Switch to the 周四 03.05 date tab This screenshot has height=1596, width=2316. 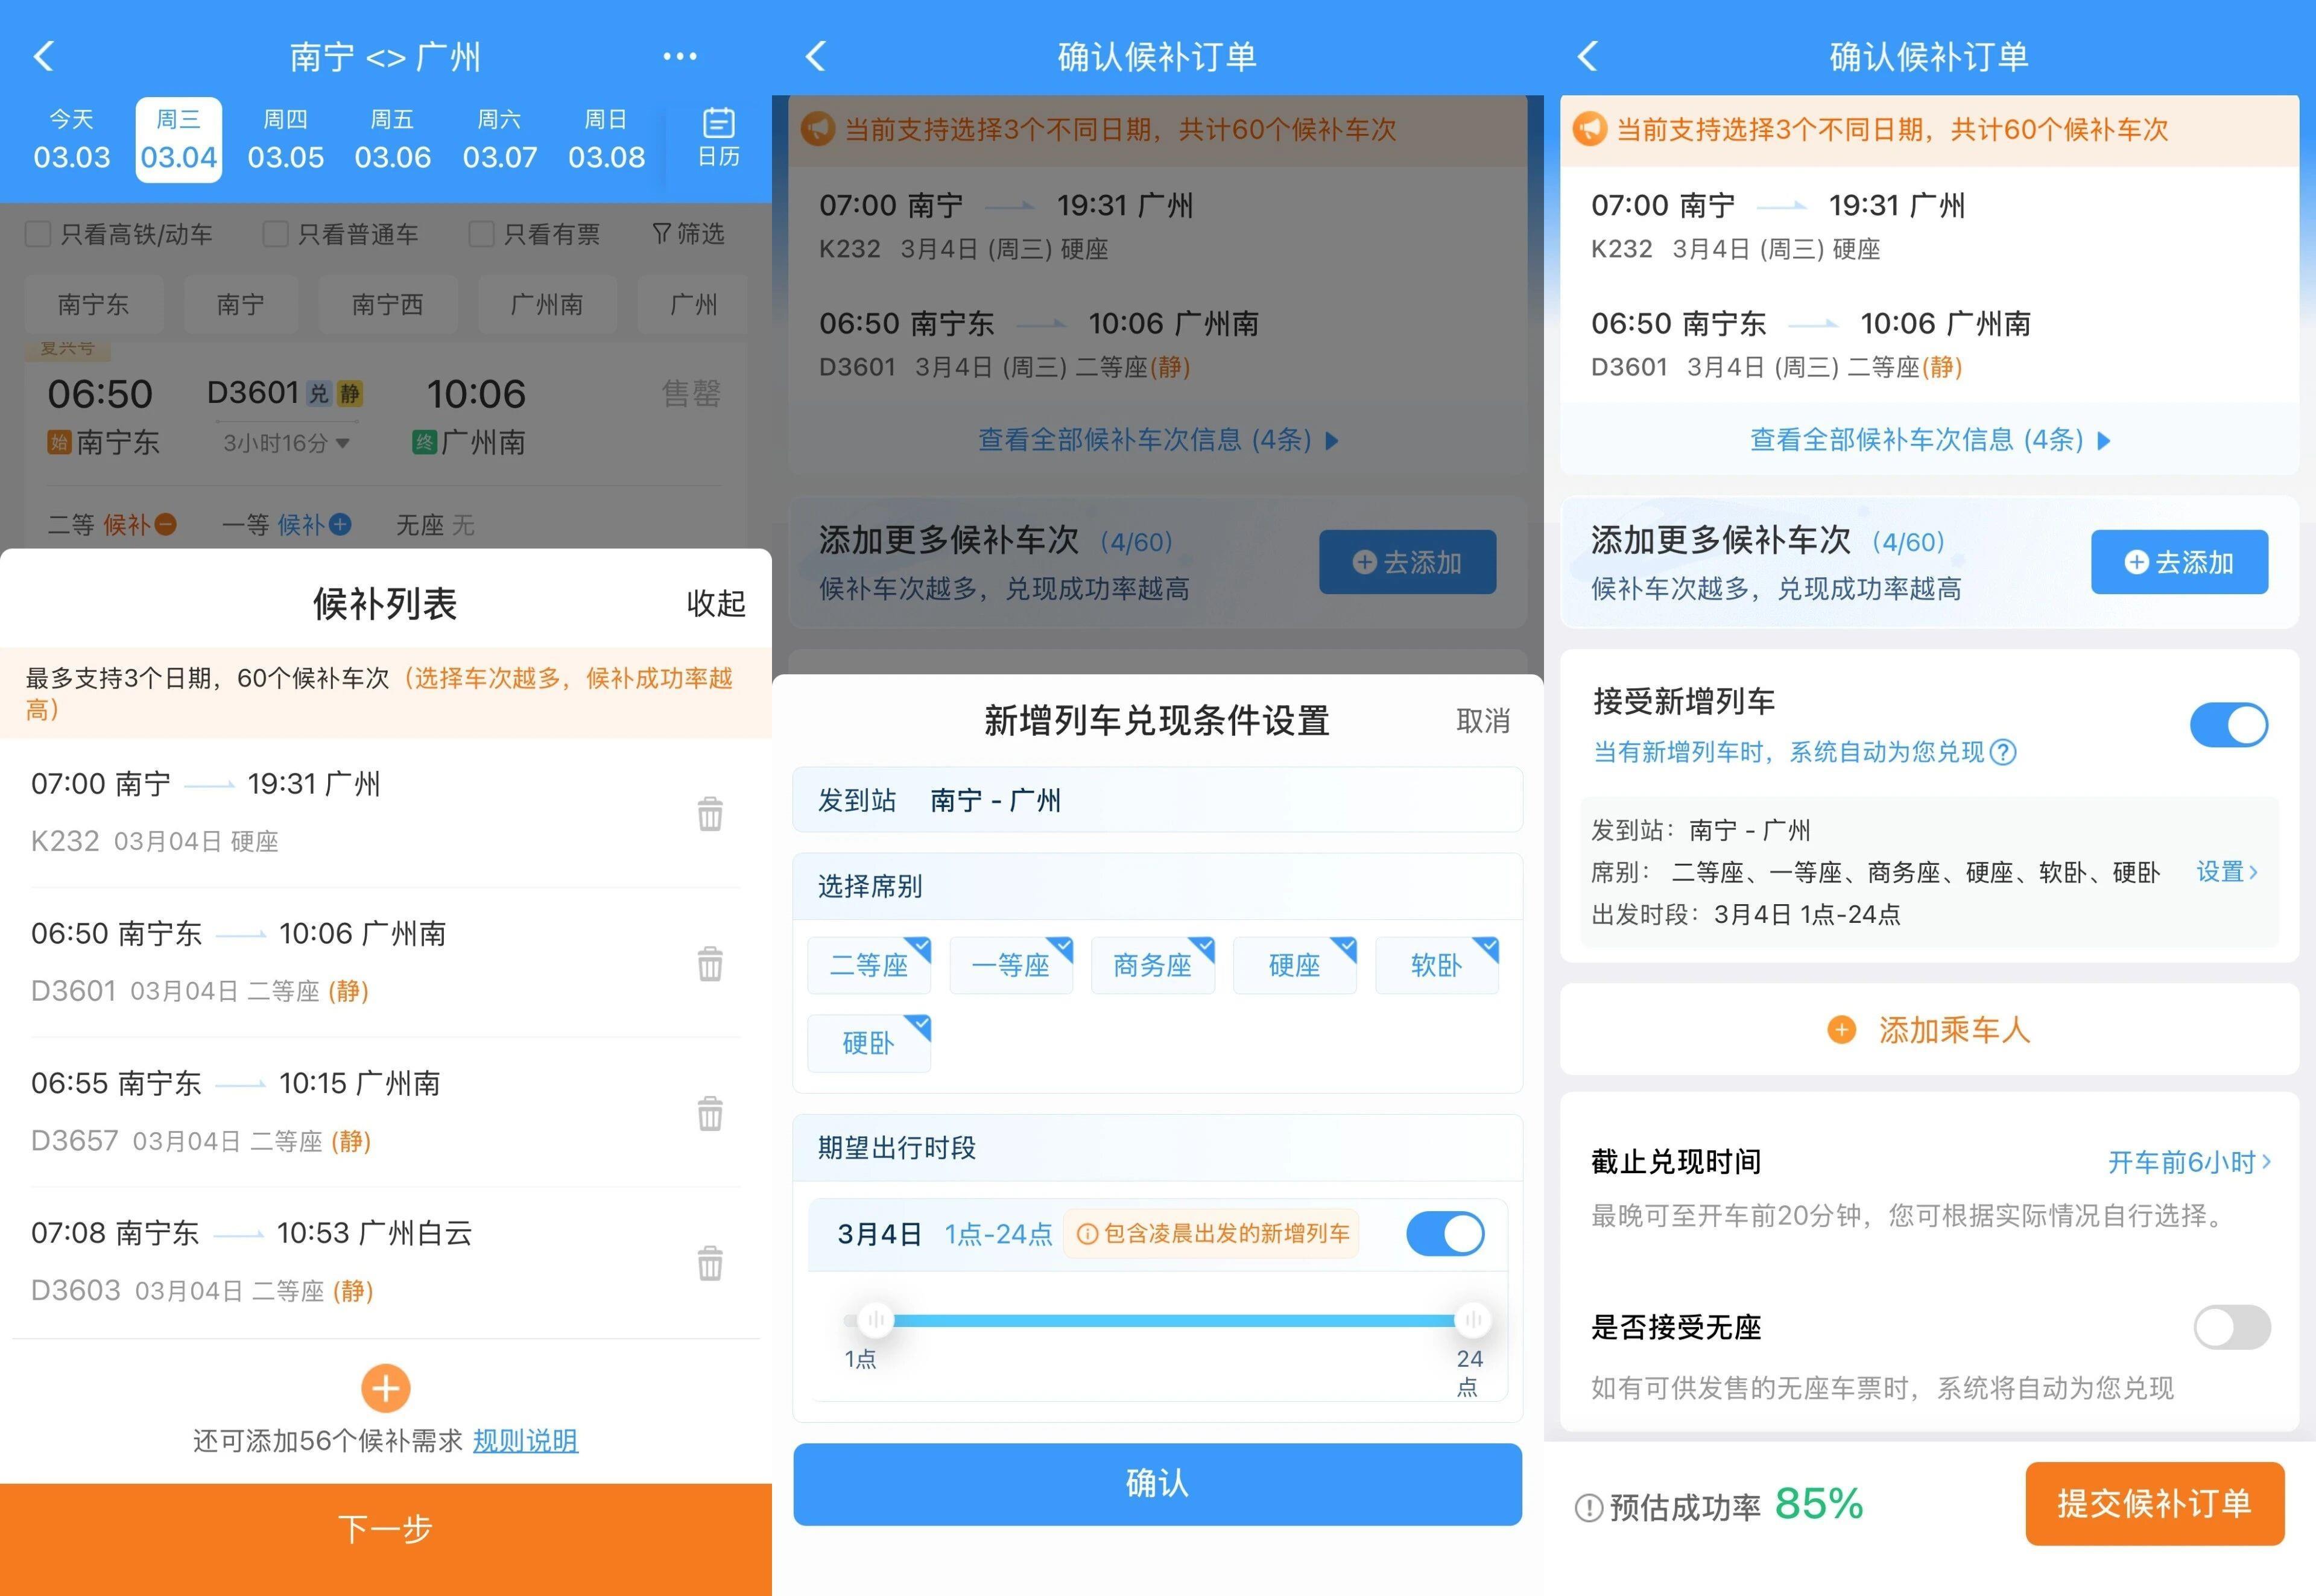click(286, 138)
